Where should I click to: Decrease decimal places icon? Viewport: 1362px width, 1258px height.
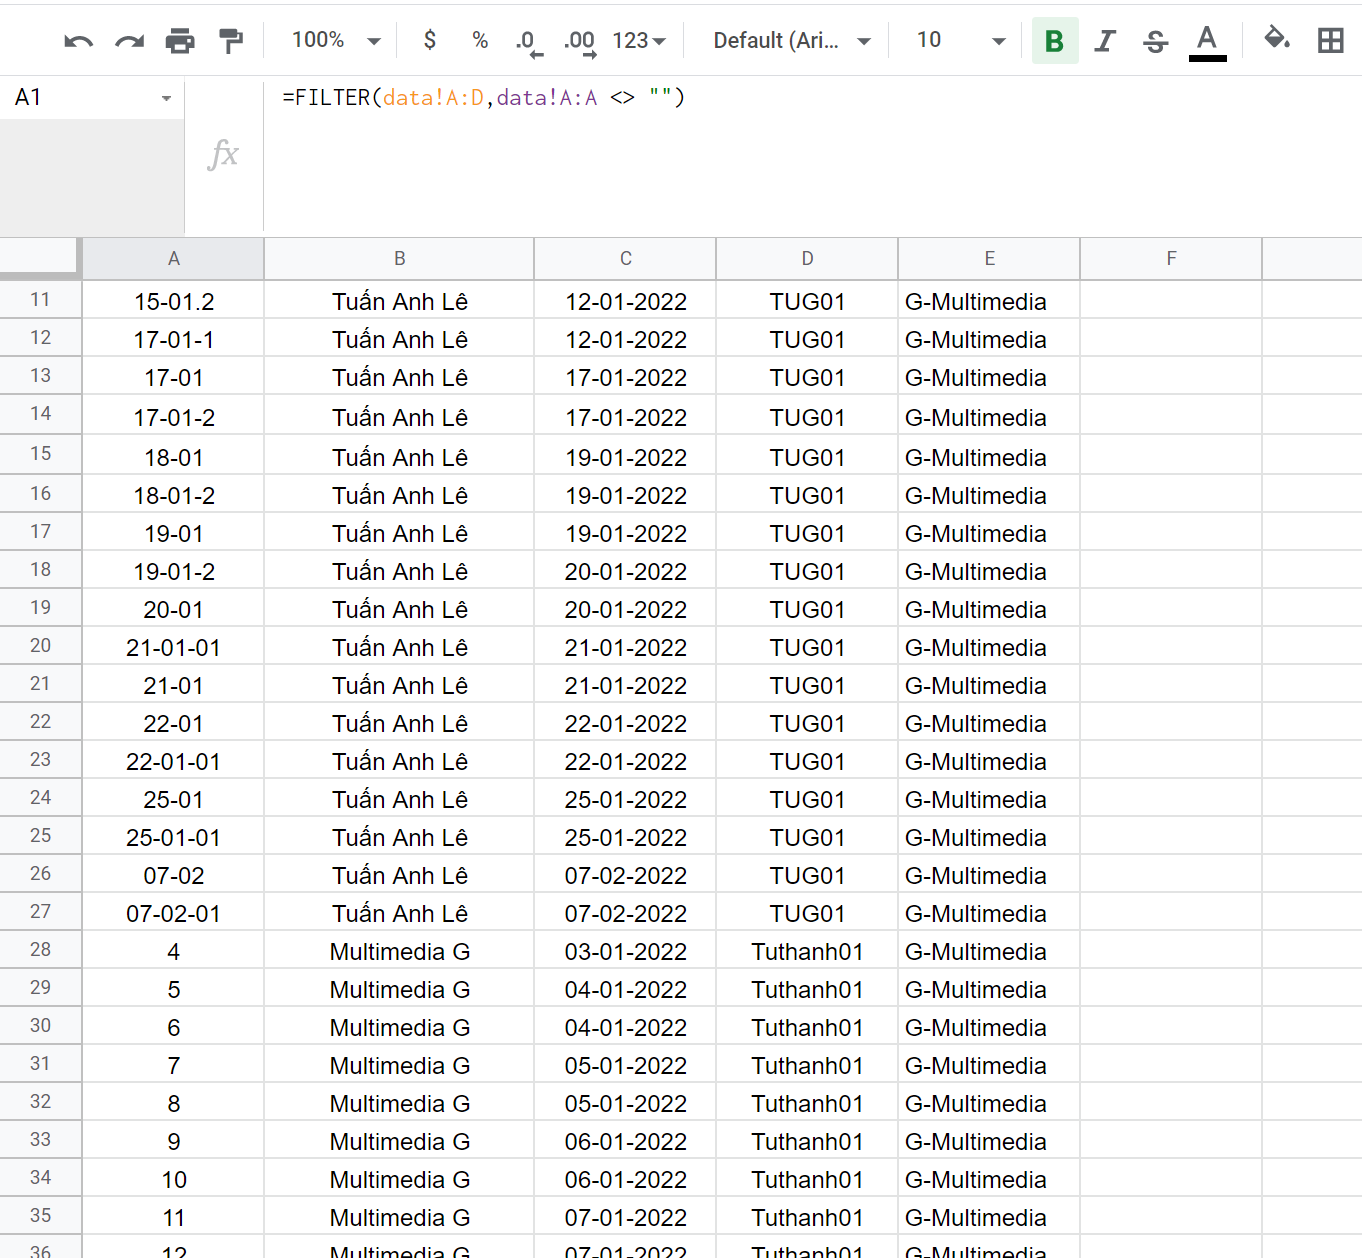[528, 42]
